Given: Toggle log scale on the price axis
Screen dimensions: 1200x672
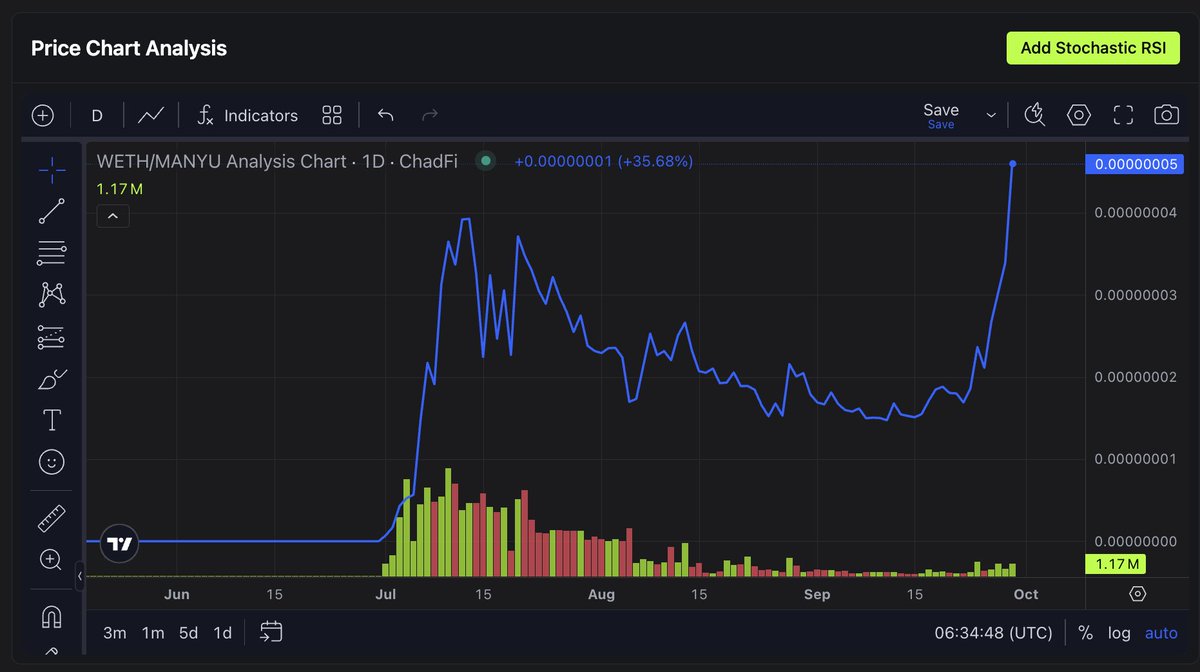Looking at the screenshot, I should 1119,632.
